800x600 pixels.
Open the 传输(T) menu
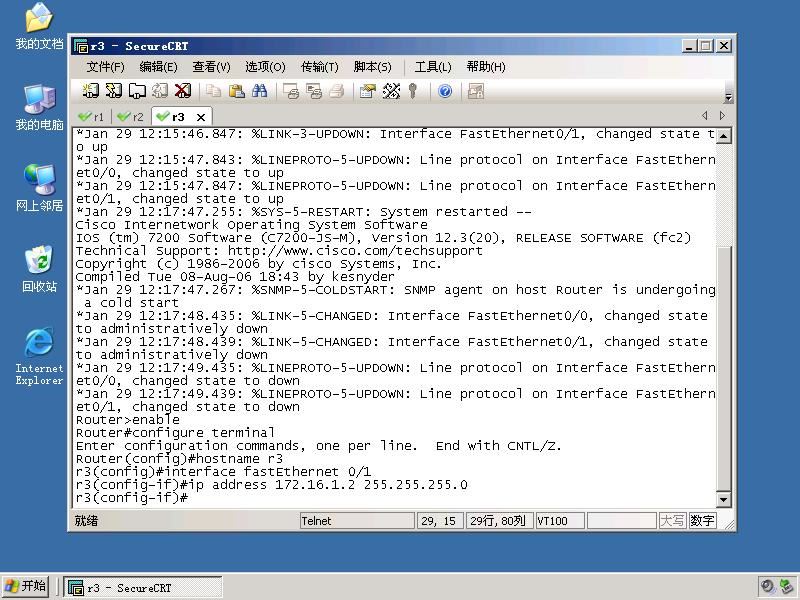click(x=319, y=67)
